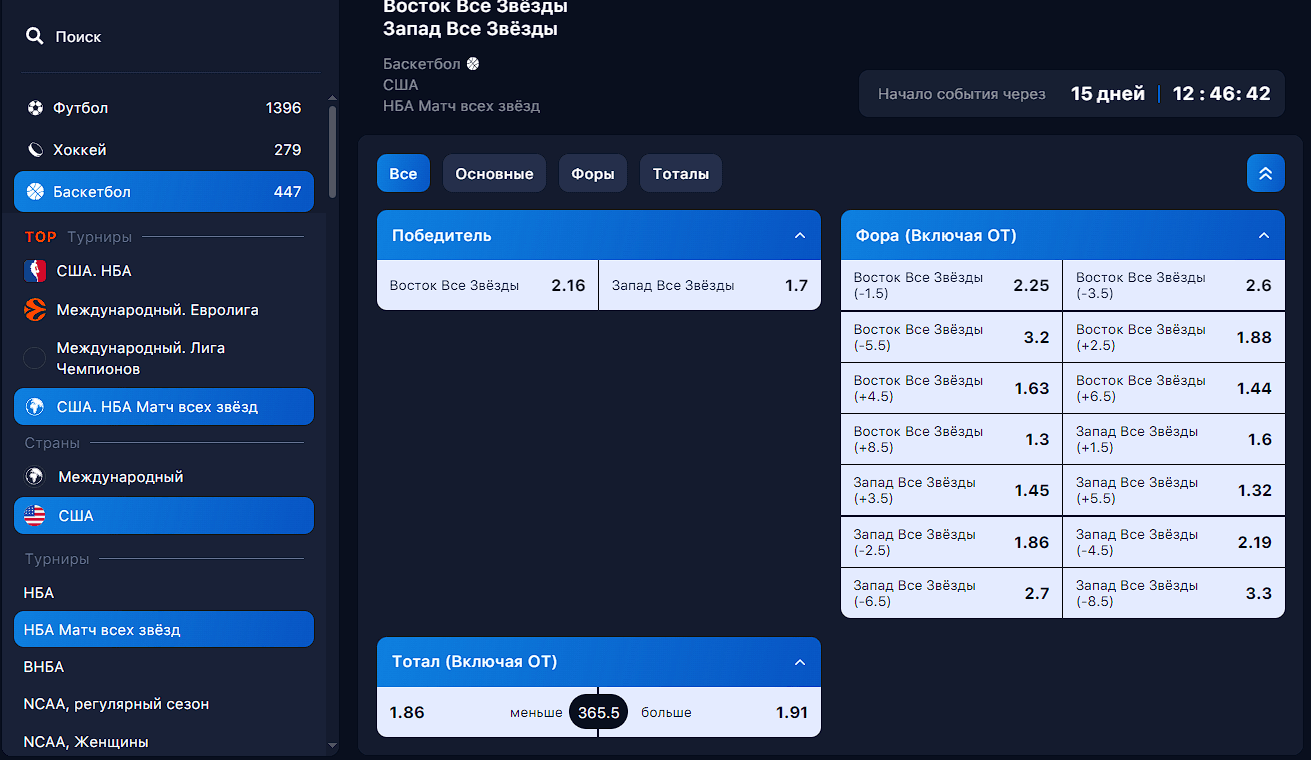Collapse the Тотал (Включая ОТ) section
The height and width of the screenshot is (760, 1311).
[799, 662]
